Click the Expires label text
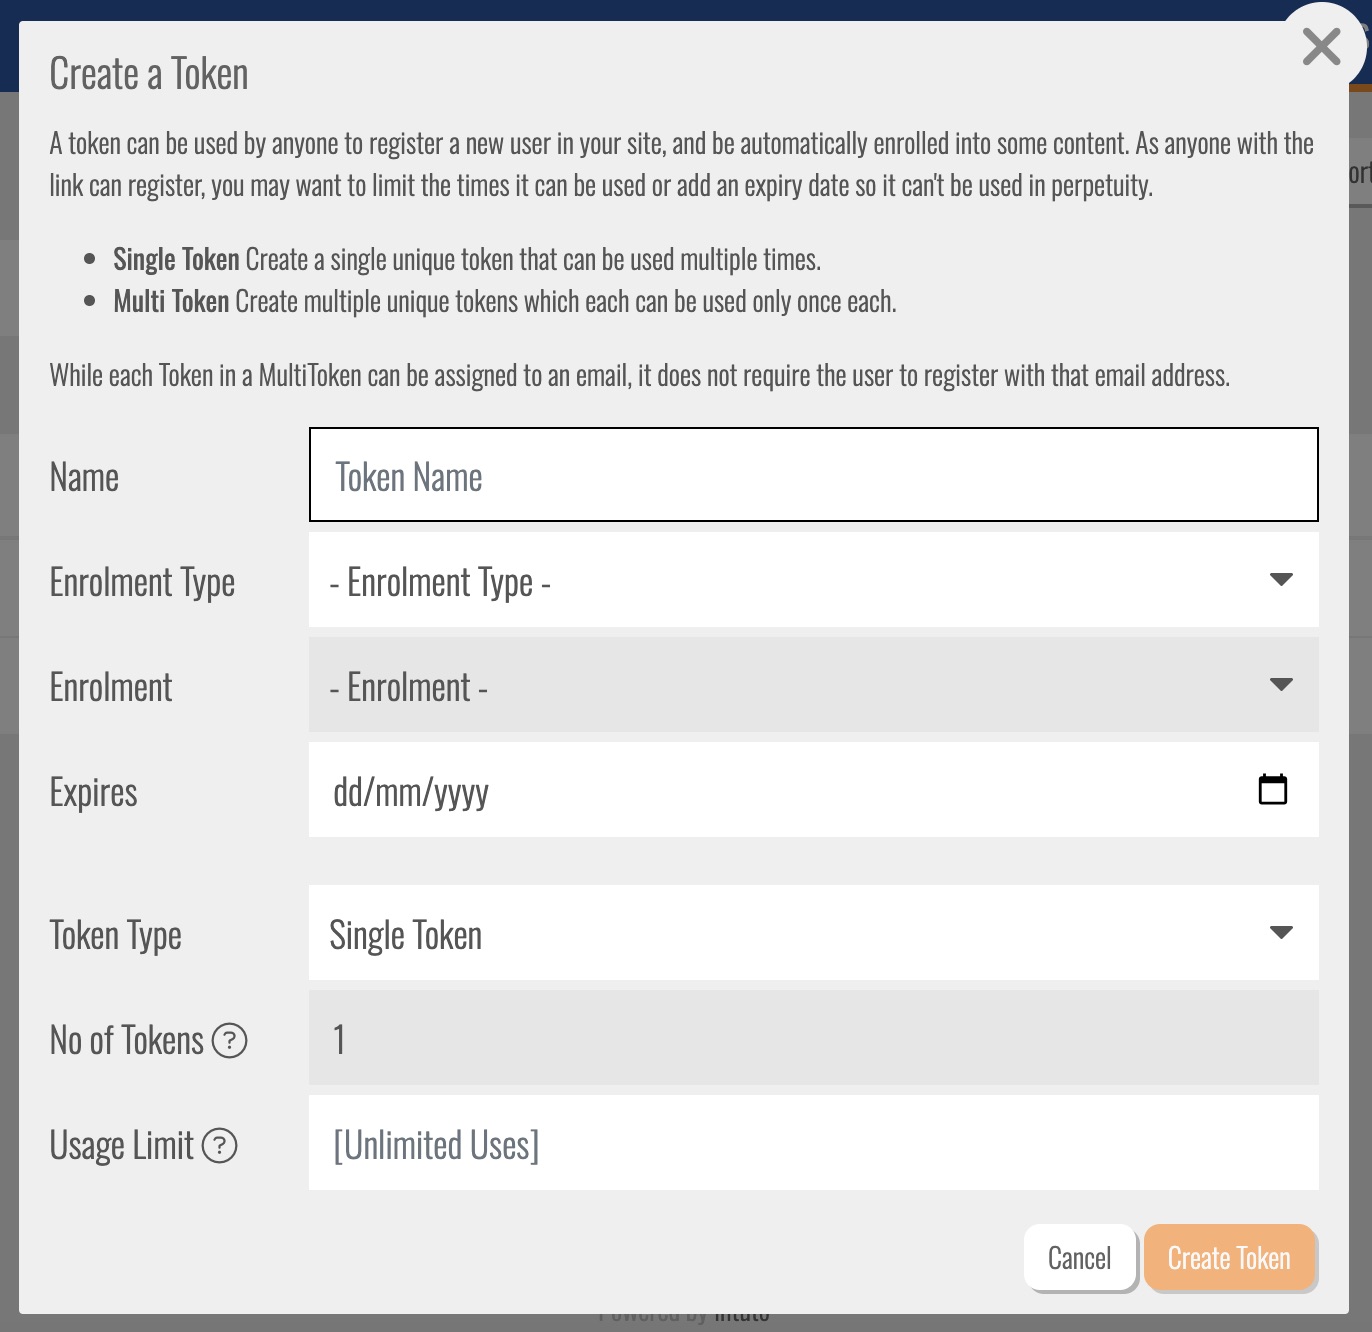The height and width of the screenshot is (1332, 1372). click(93, 792)
